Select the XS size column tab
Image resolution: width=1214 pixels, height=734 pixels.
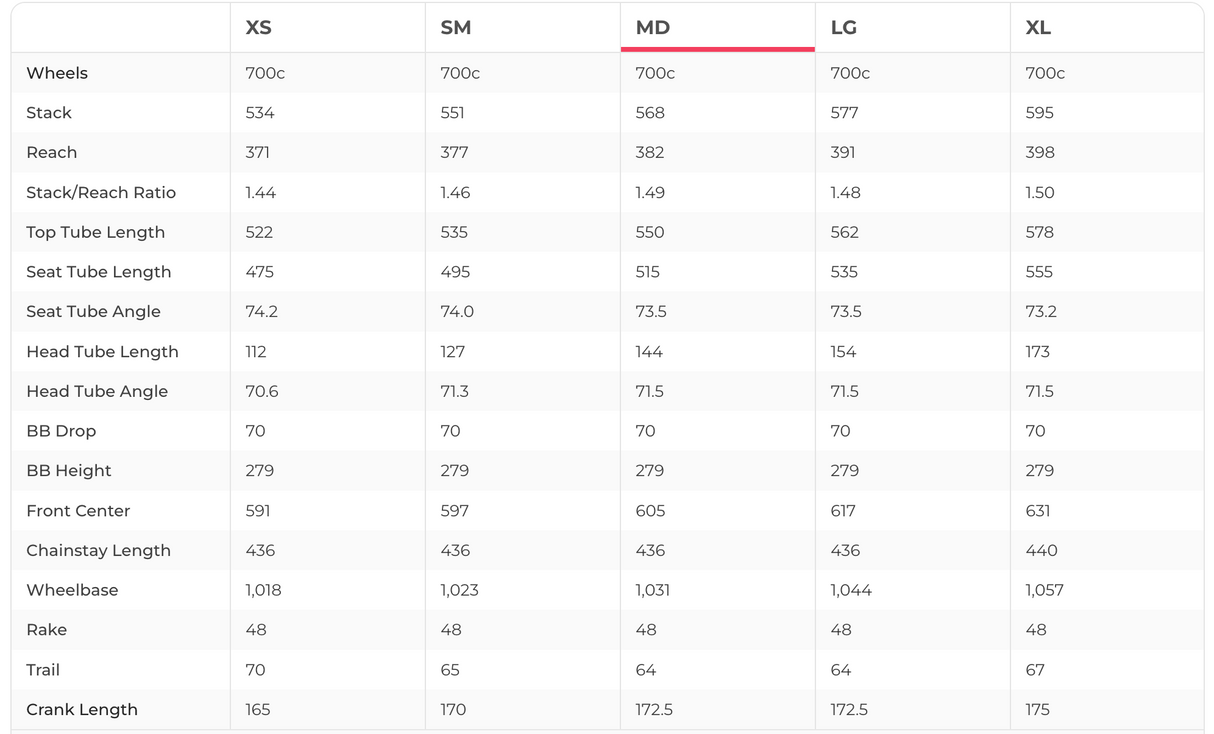point(259,28)
